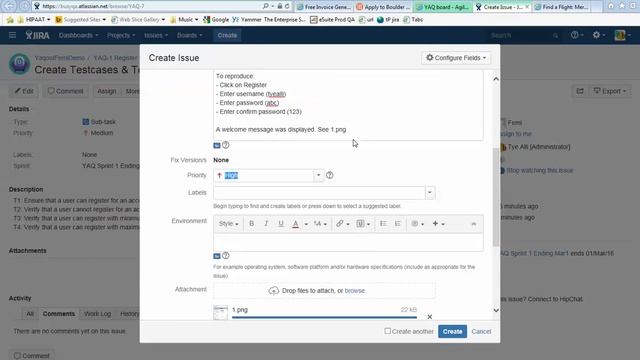Expand the Labels dropdown arrow

[430, 193]
